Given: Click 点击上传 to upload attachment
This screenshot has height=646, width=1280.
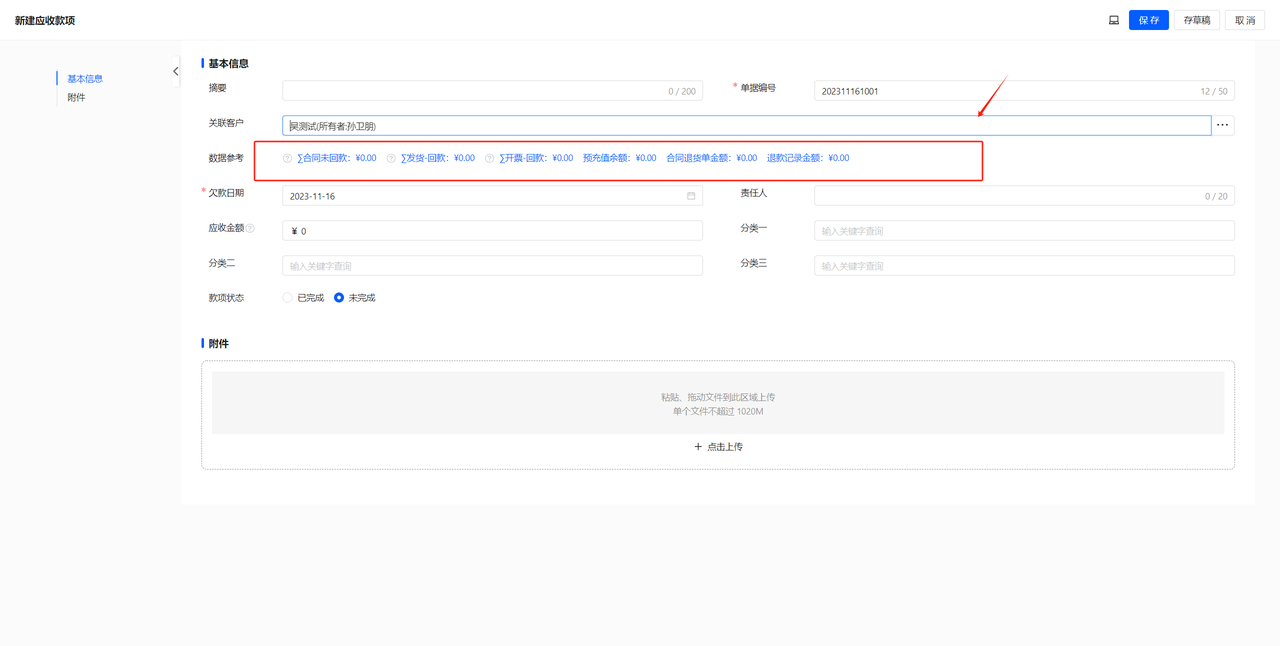Looking at the screenshot, I should [718, 447].
